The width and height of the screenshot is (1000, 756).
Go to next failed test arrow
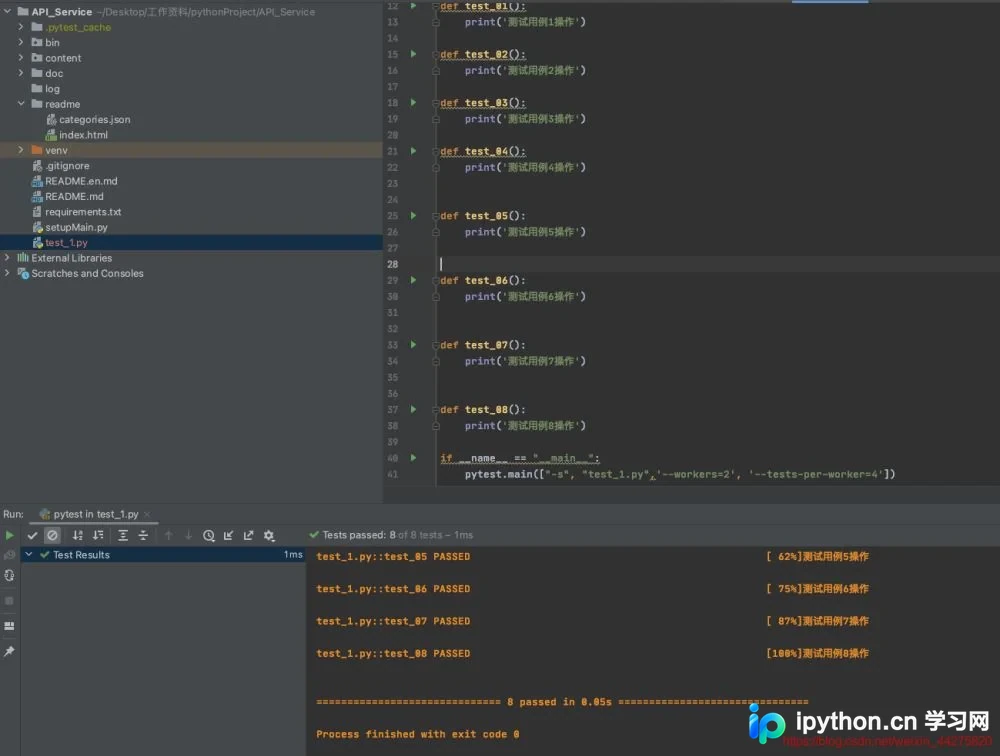(x=188, y=535)
